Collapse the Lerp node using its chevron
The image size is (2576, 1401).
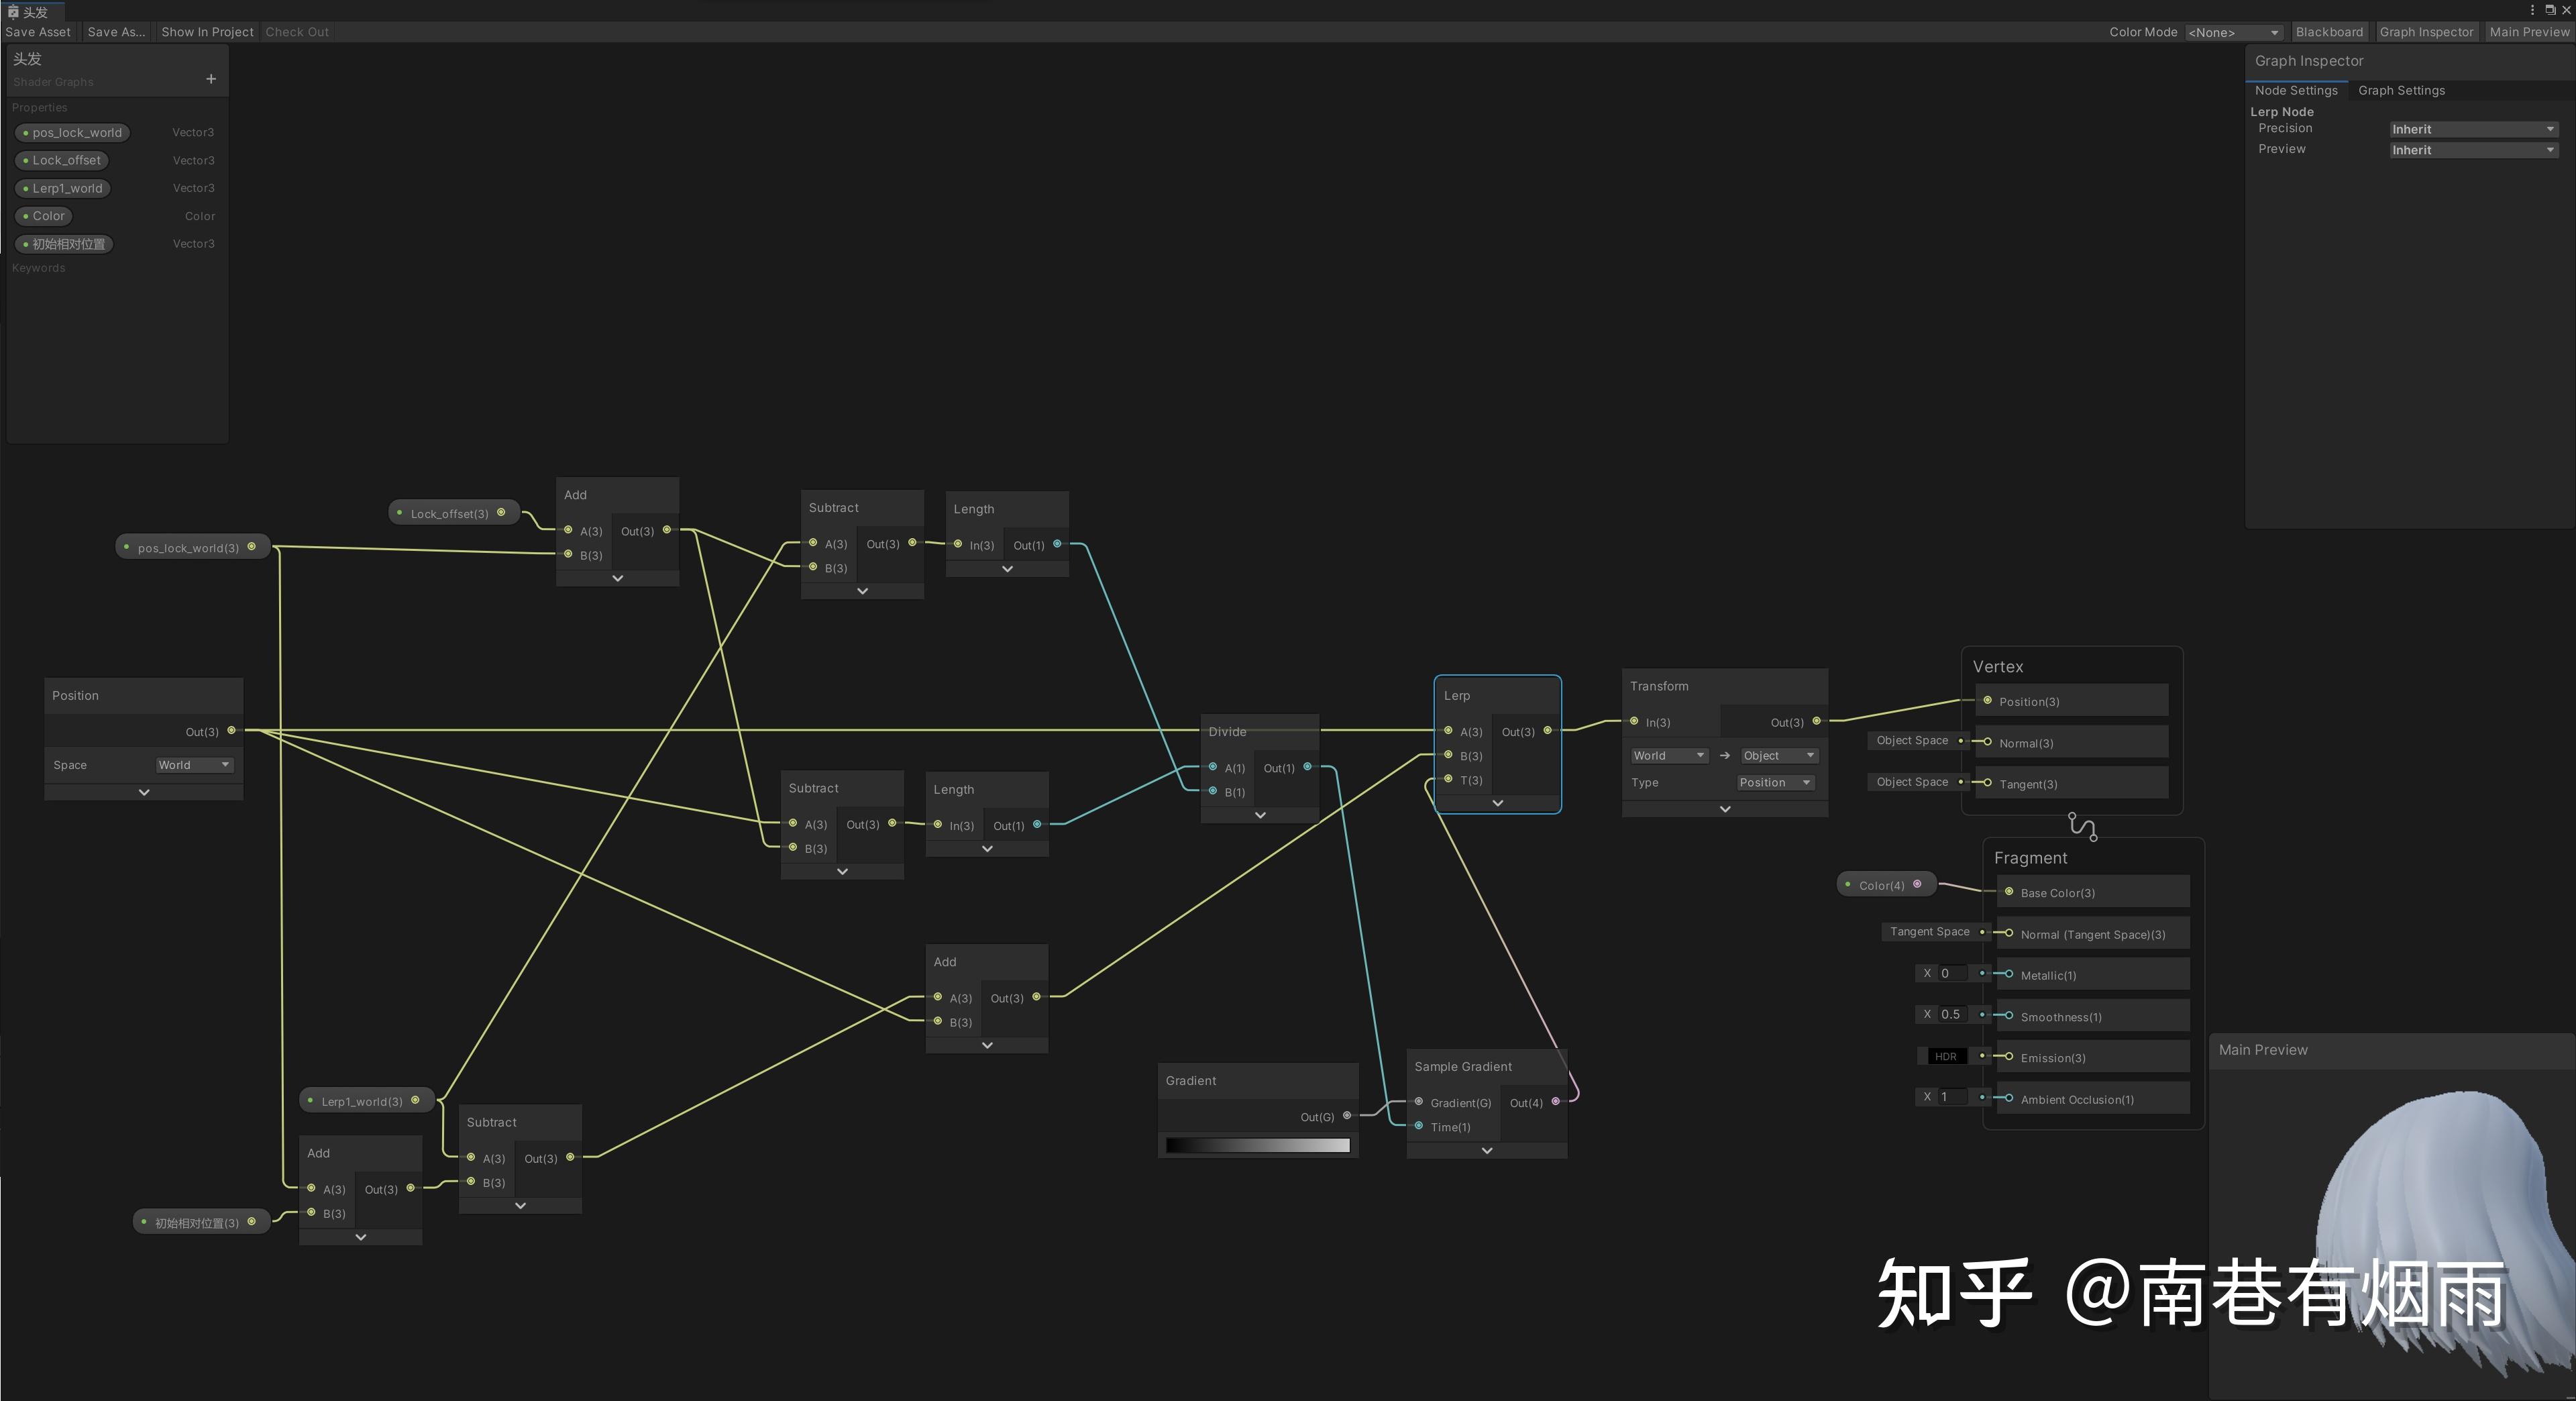(x=1497, y=803)
